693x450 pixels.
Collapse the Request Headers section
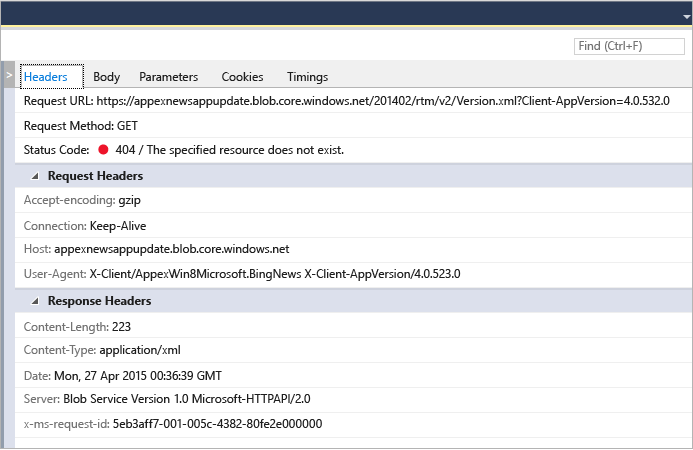point(35,176)
